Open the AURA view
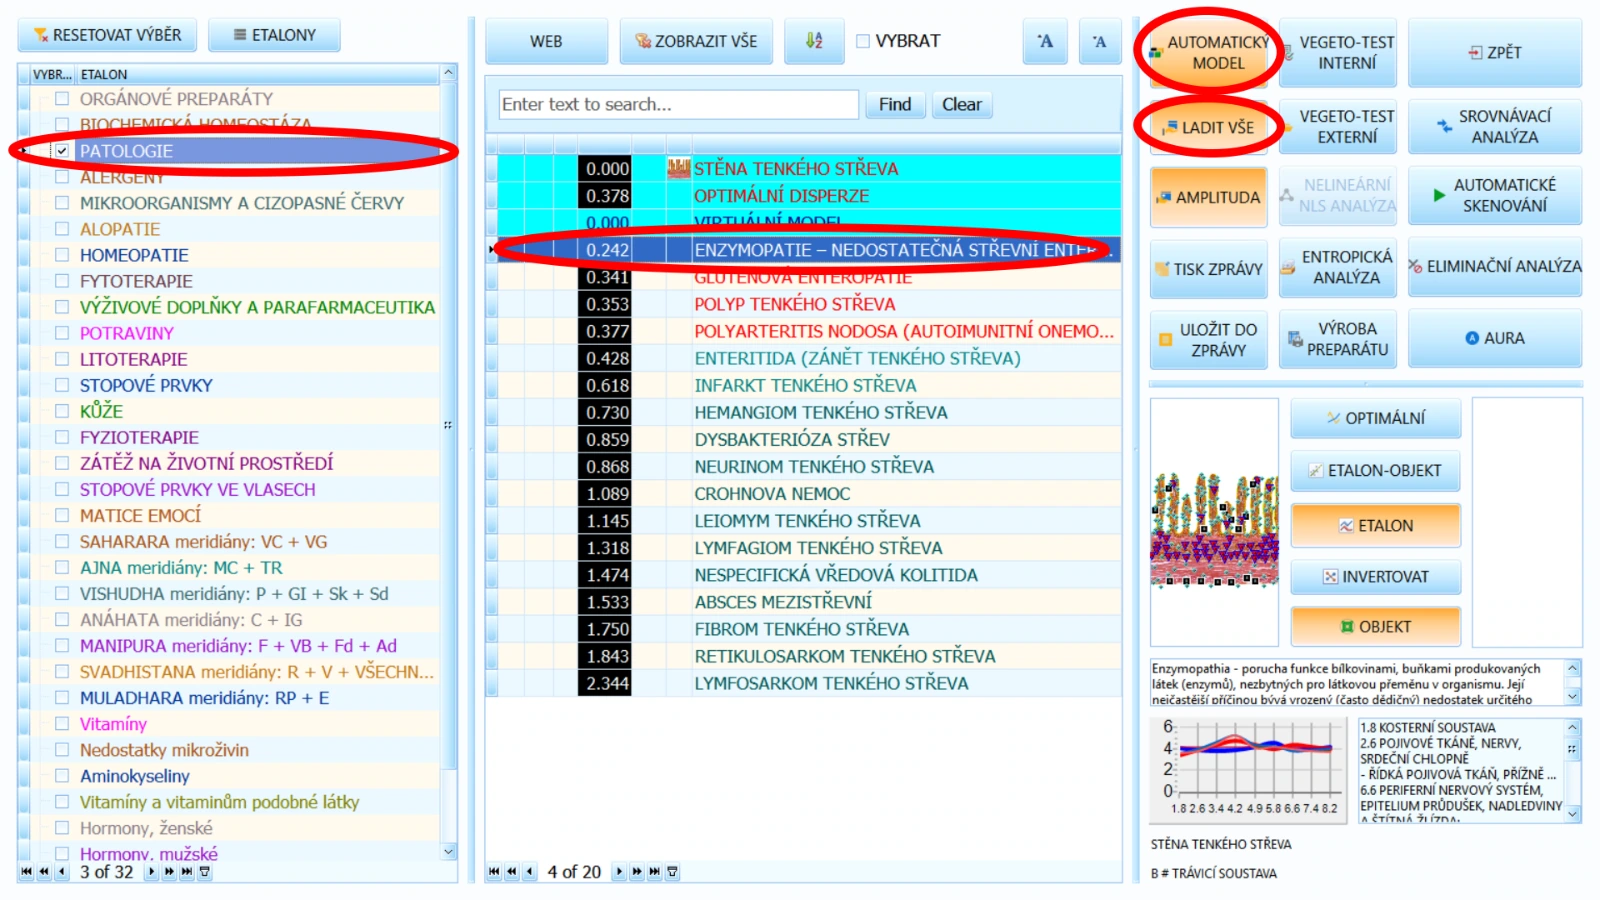The height and width of the screenshot is (900, 1600). 1494,338
